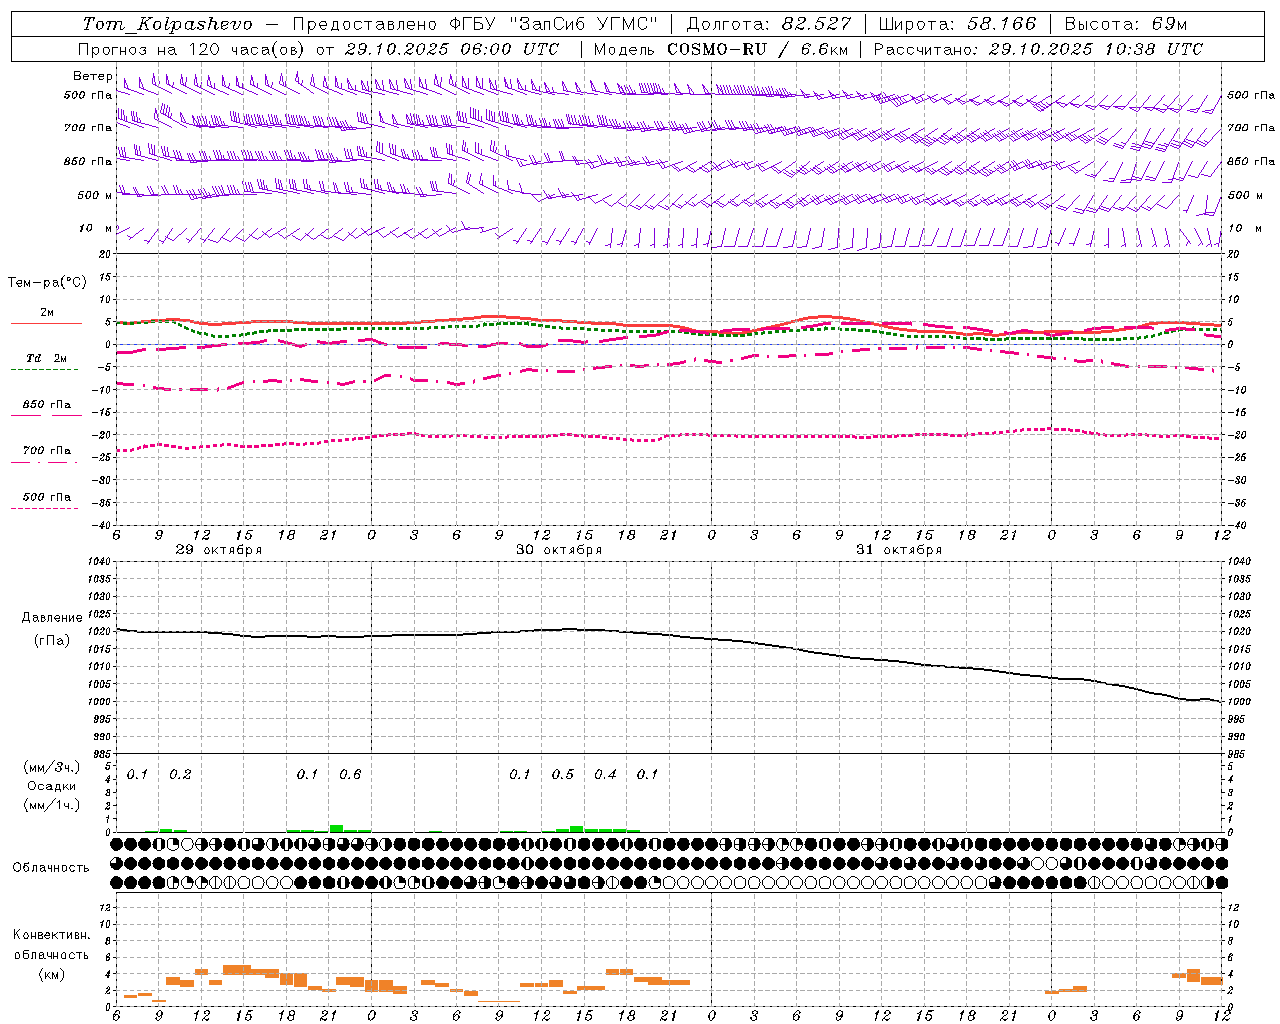Click the Ветер panel label

[x=92, y=76]
